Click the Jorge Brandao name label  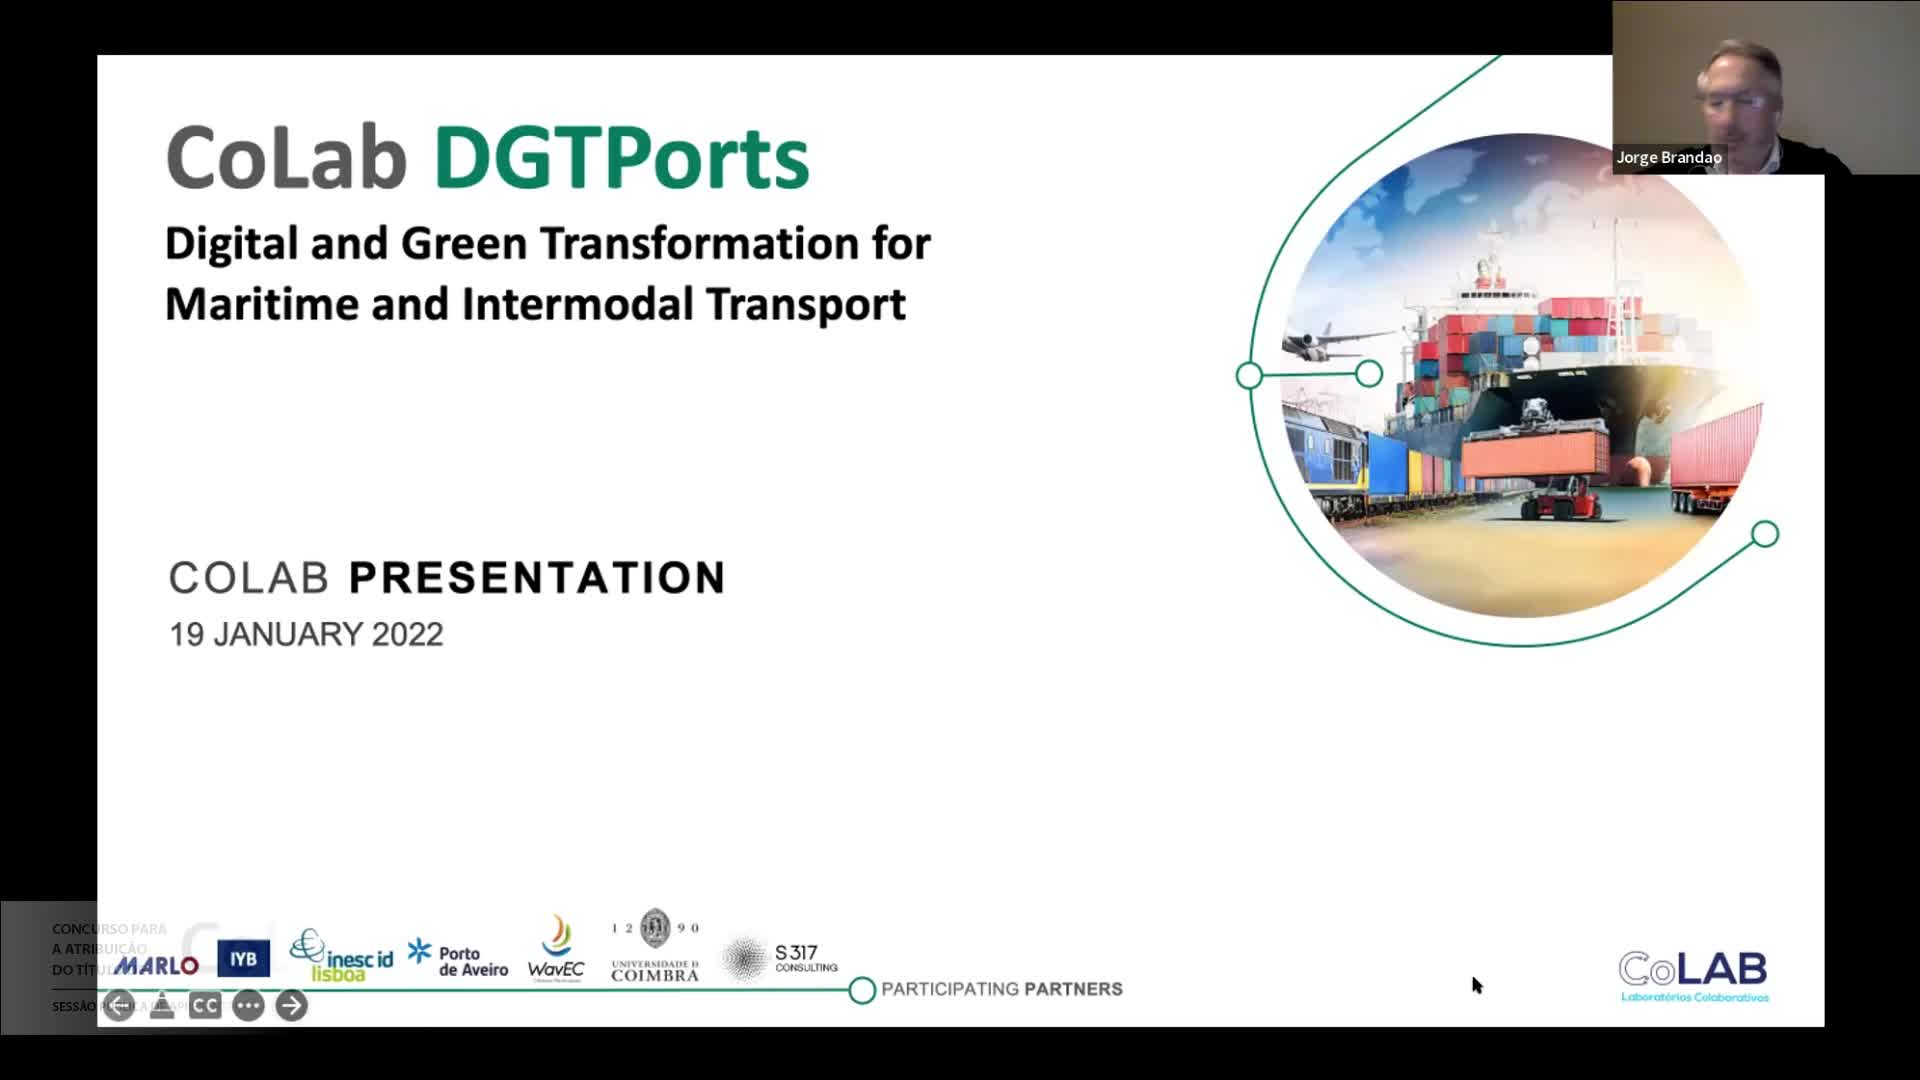coord(1669,157)
